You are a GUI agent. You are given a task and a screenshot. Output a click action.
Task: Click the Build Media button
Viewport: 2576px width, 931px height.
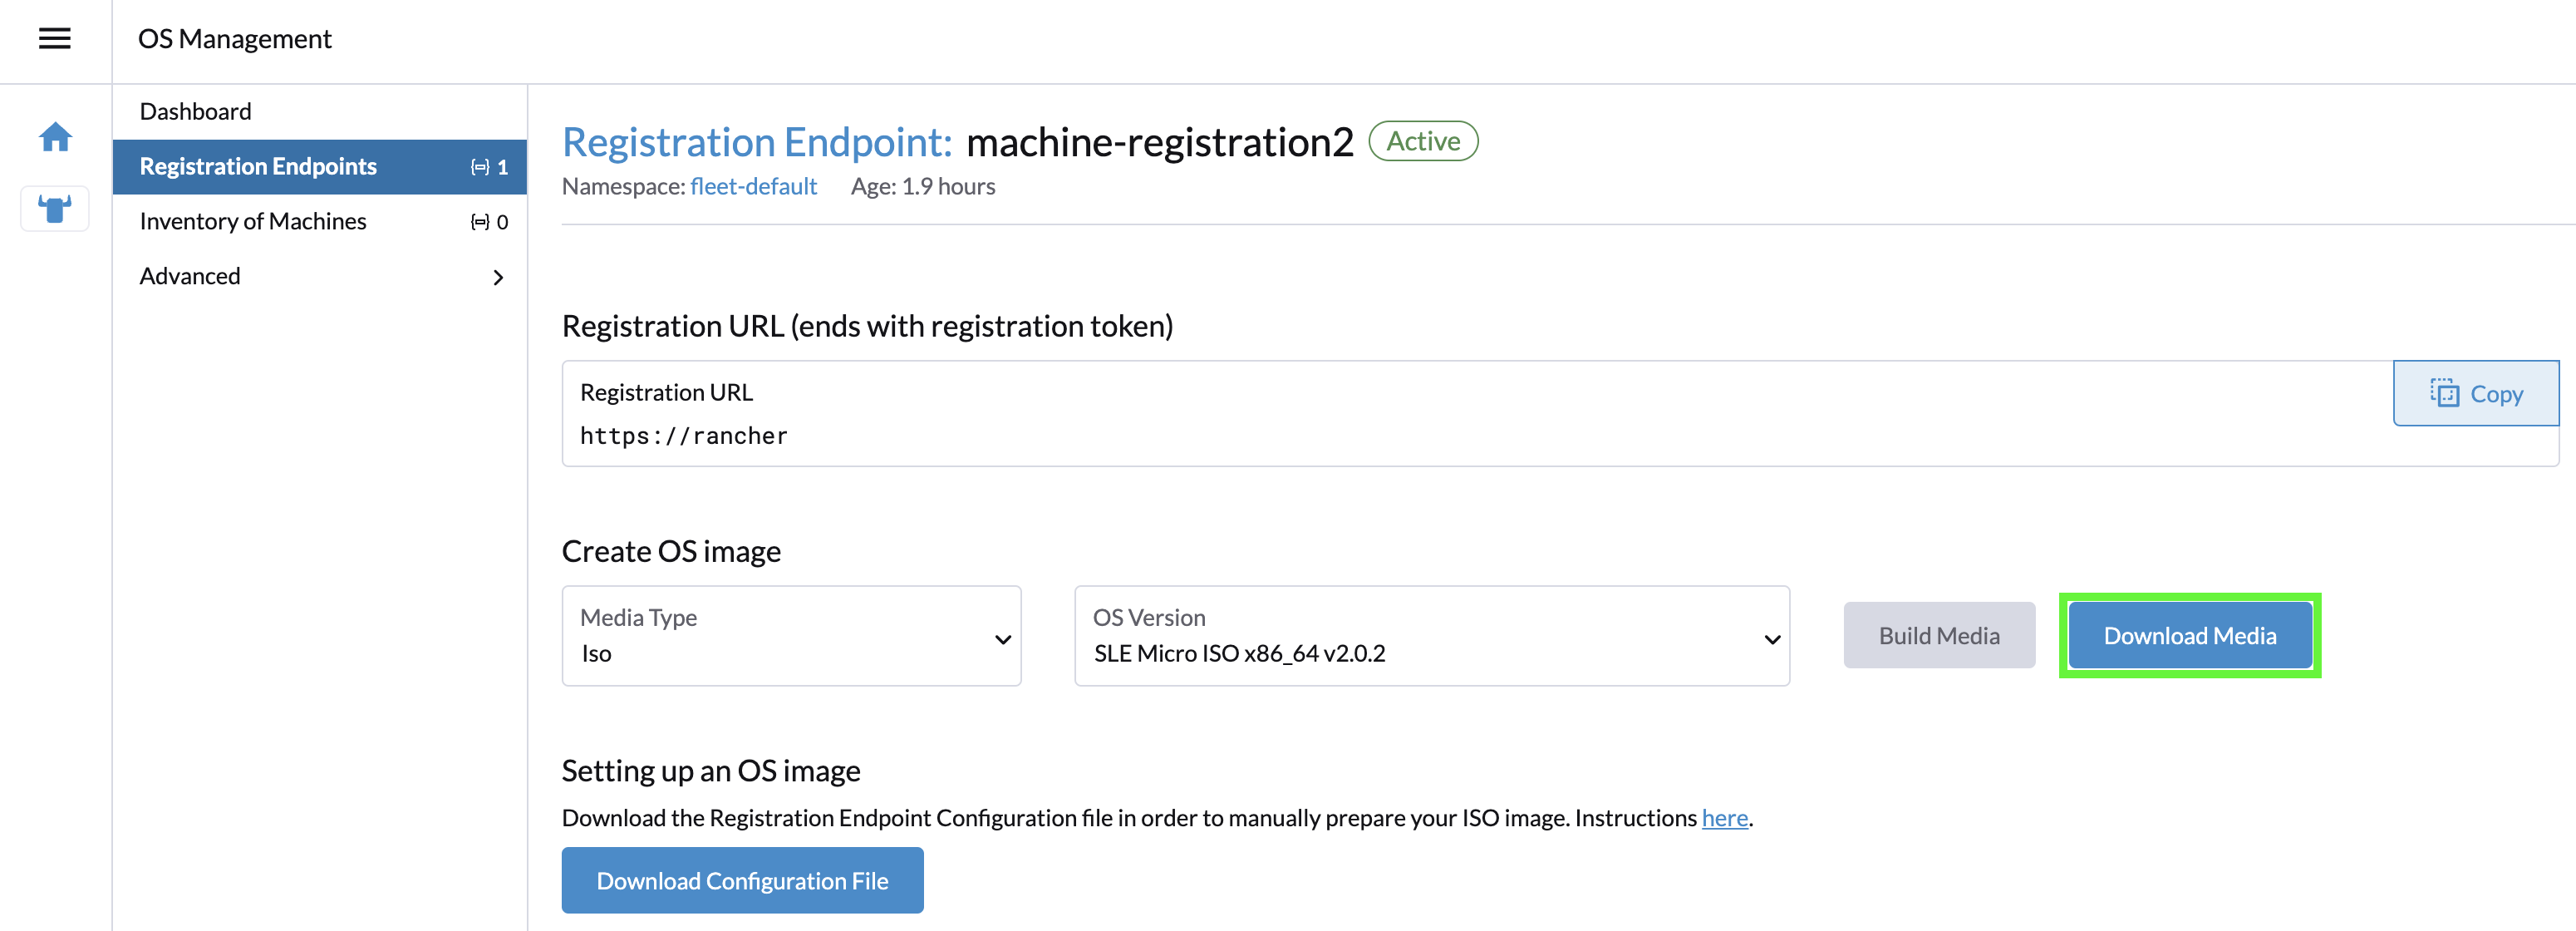(1938, 635)
